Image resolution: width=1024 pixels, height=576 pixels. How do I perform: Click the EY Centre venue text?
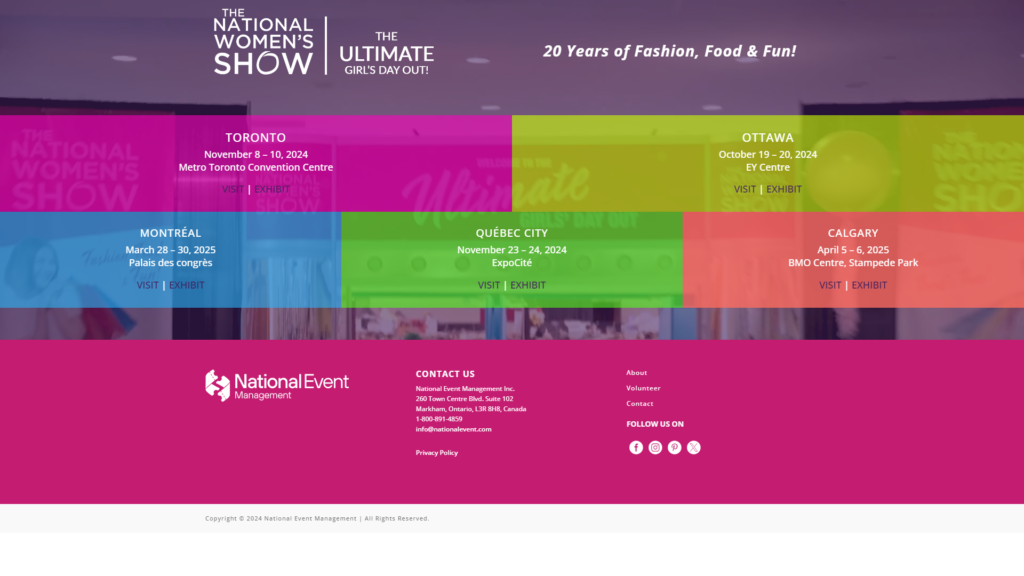767,167
